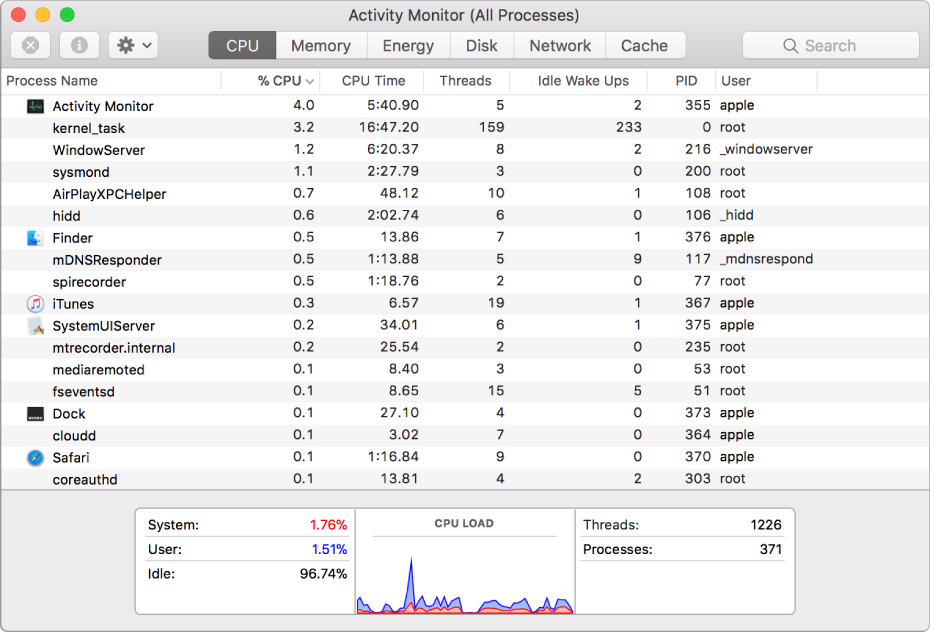Click the Idle Wake Ups column header
Viewport: 934px width, 633px height.
coord(583,81)
